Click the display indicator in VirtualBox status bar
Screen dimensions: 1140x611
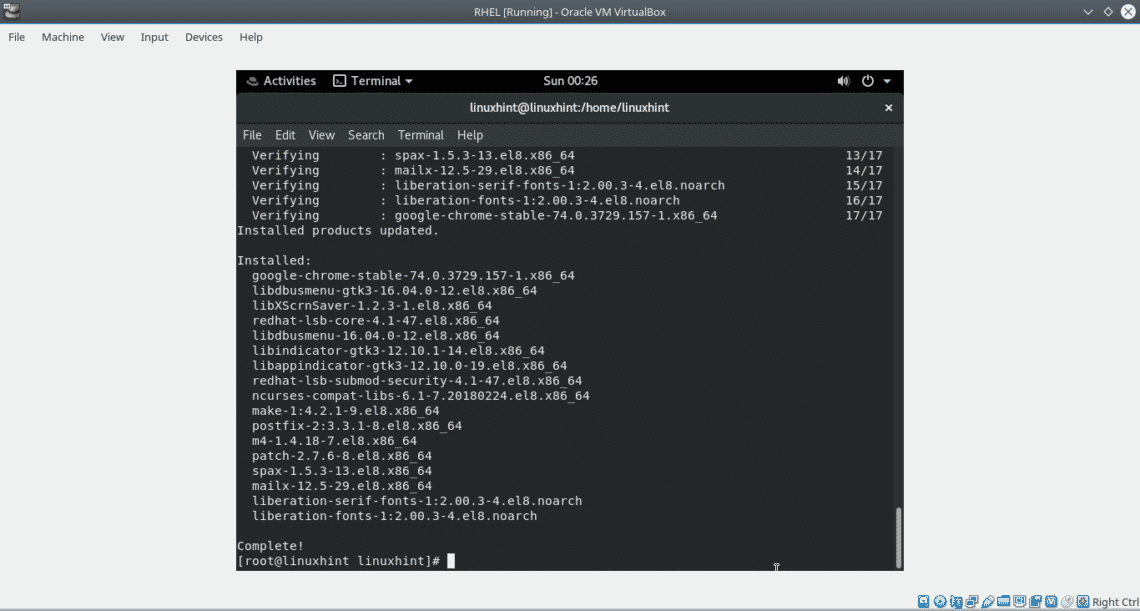click(x=1019, y=602)
